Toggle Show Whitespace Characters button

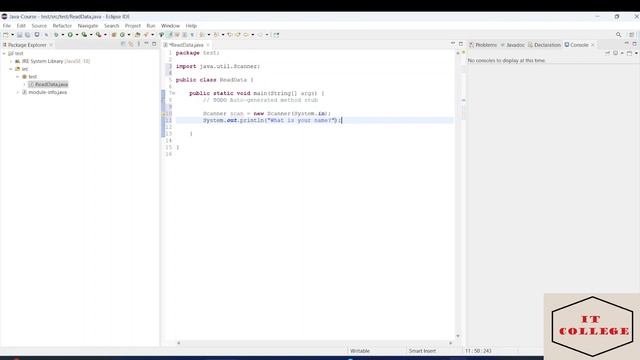(192, 35)
